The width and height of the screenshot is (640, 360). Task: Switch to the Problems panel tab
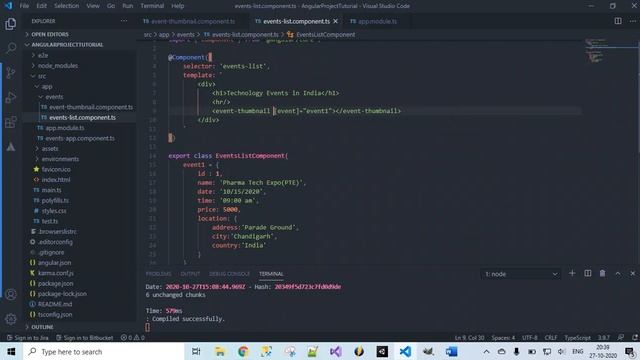(x=158, y=274)
